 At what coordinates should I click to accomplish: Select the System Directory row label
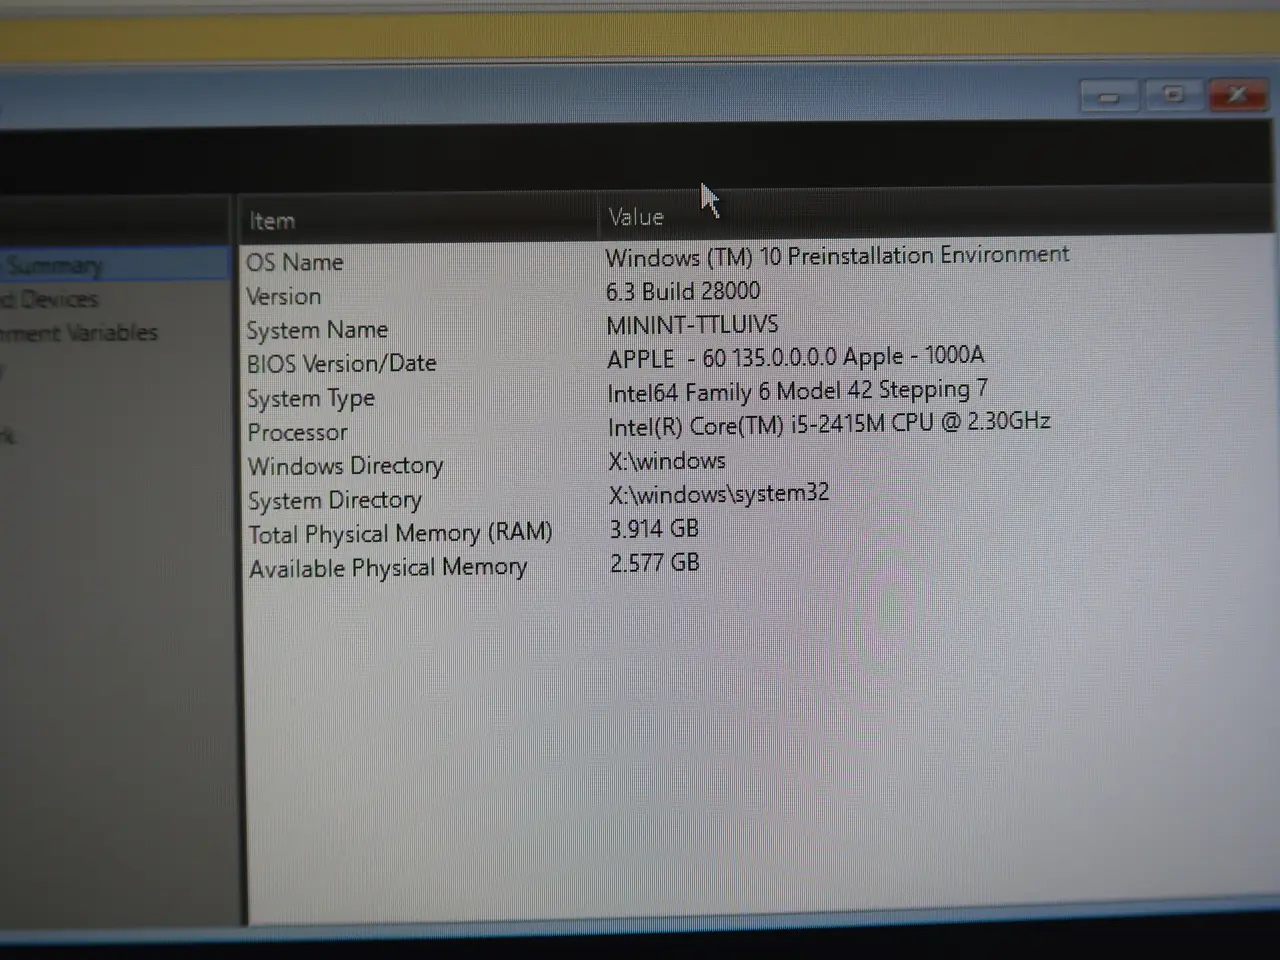click(335, 500)
